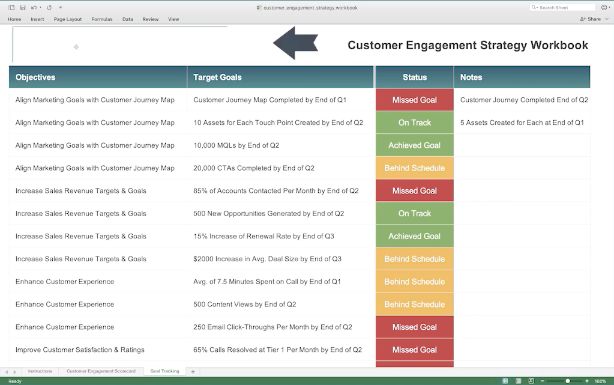Click the Save icon in the title bar
Image resolution: width=614 pixels, height=385 pixels.
(23, 7)
